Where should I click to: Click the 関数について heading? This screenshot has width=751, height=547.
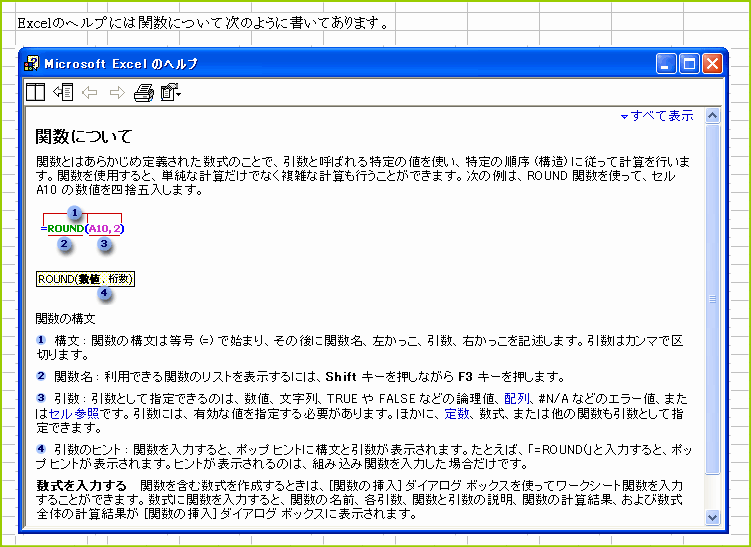coord(84,137)
